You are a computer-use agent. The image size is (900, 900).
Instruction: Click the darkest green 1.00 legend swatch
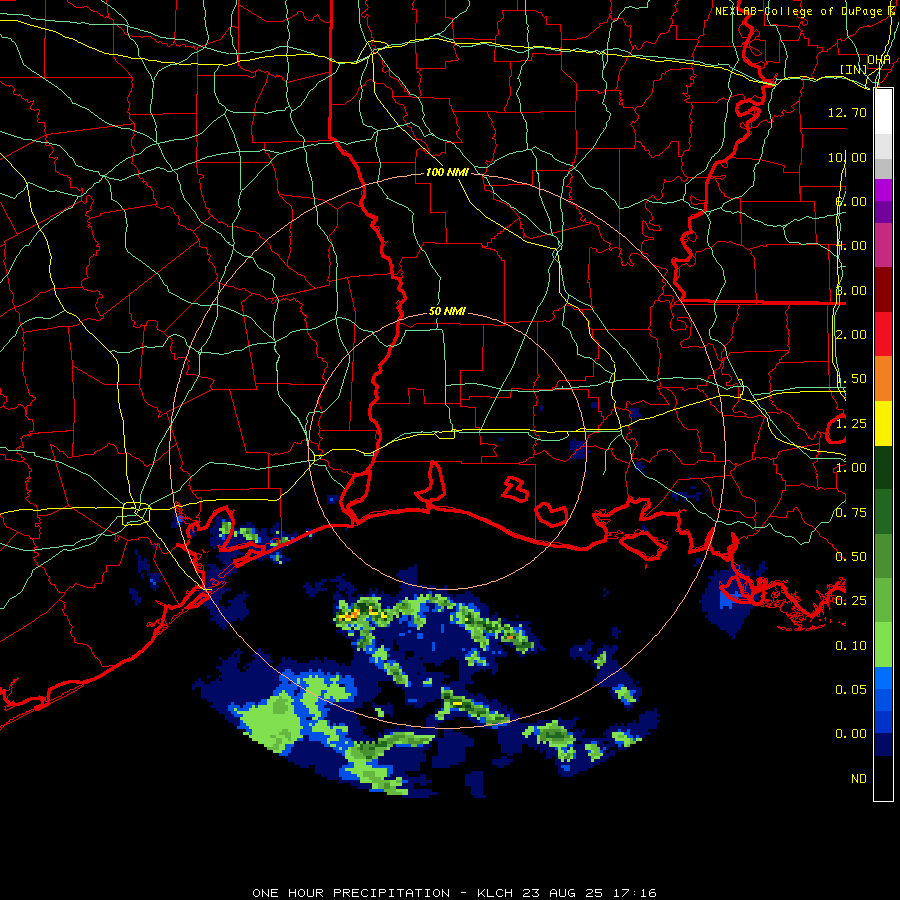[883, 467]
